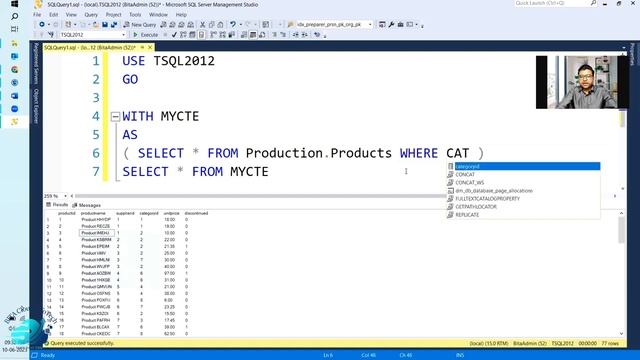Click the Cancel Executing Query icon
The image size is (640, 360).
[x=165, y=35]
